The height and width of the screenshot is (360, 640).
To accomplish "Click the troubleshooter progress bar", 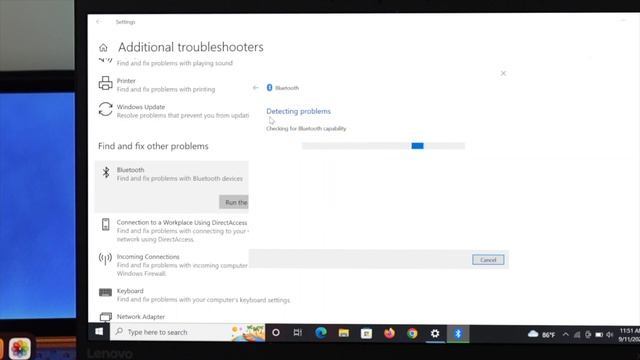I will pos(383,146).
